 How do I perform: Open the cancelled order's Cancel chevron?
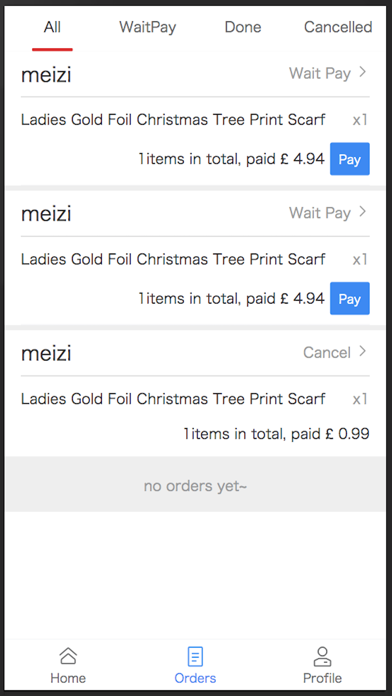[363, 352]
